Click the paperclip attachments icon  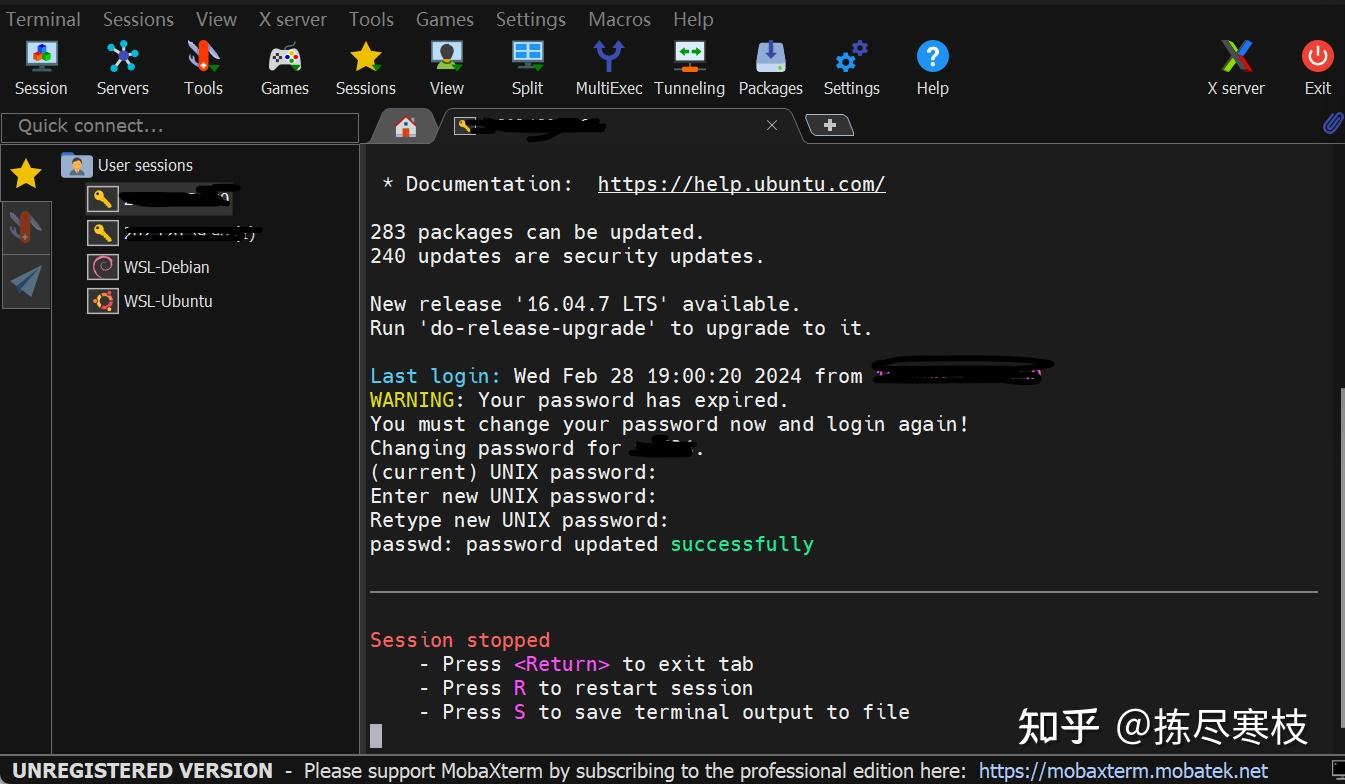1332,122
